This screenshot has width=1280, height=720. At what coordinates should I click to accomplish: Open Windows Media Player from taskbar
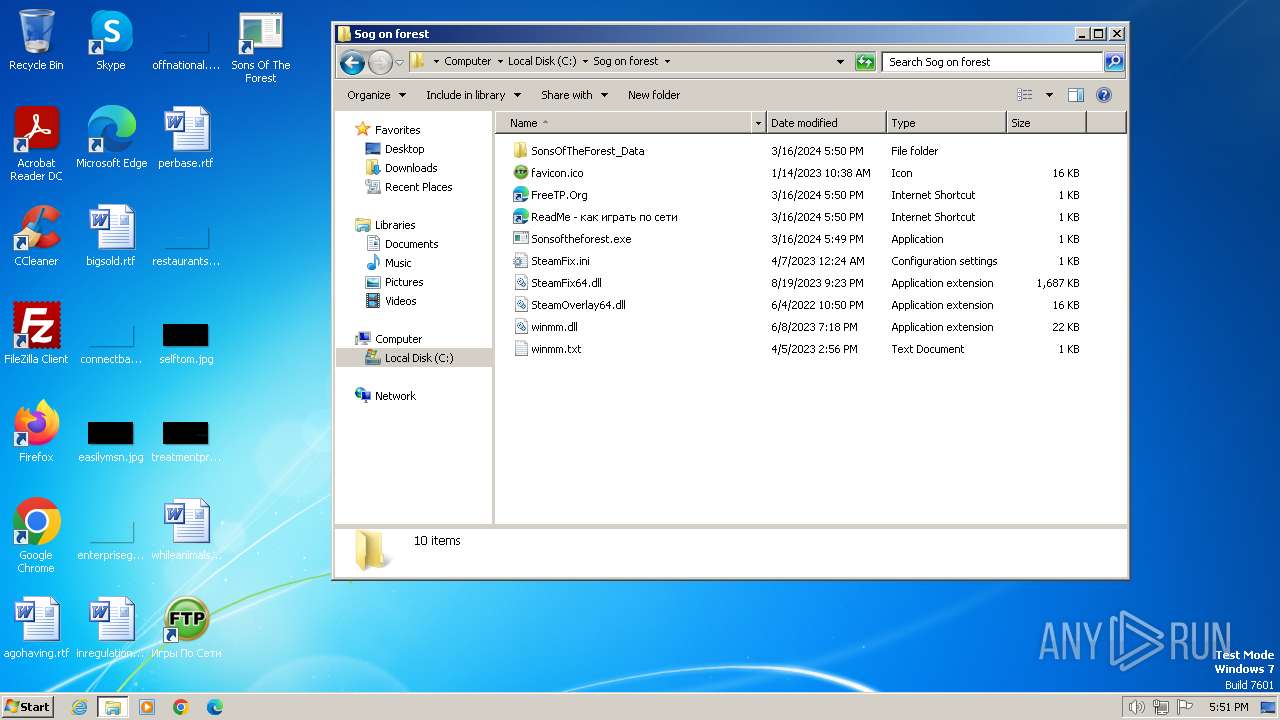(147, 707)
